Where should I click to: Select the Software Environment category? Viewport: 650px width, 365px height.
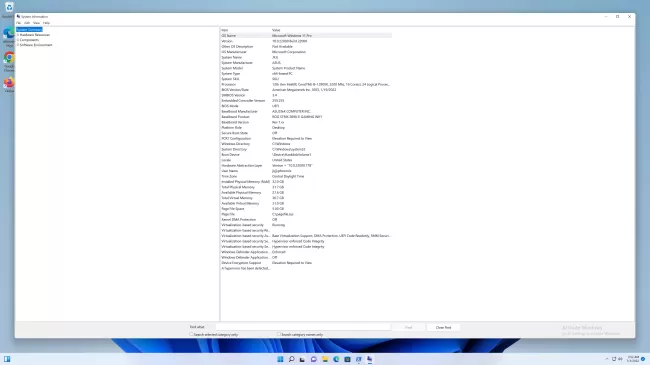point(36,45)
